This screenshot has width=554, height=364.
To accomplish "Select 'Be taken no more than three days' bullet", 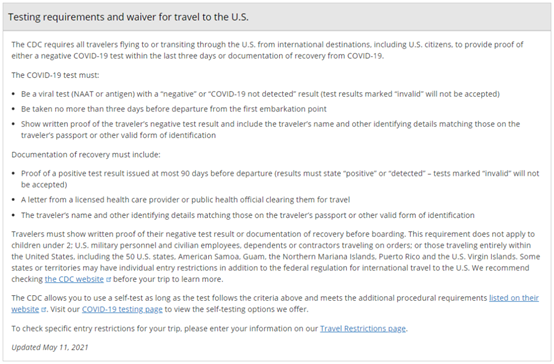I will click(174, 109).
